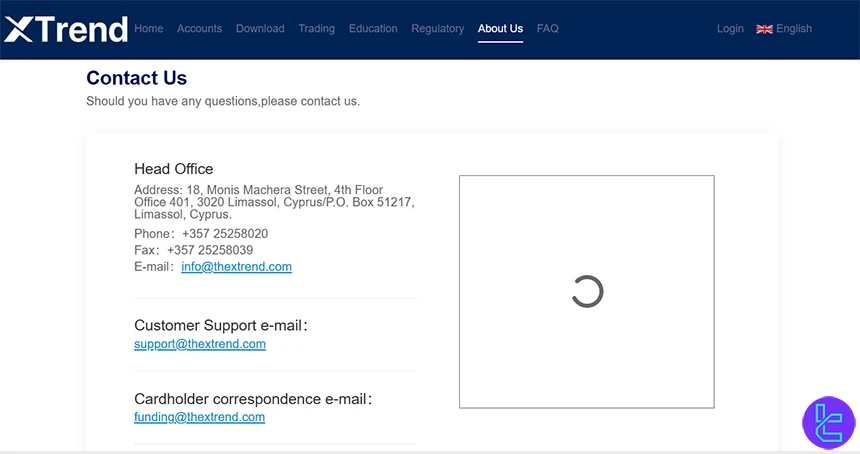The image size is (860, 454).
Task: Click the Login link
Action: pyautogui.click(x=730, y=29)
